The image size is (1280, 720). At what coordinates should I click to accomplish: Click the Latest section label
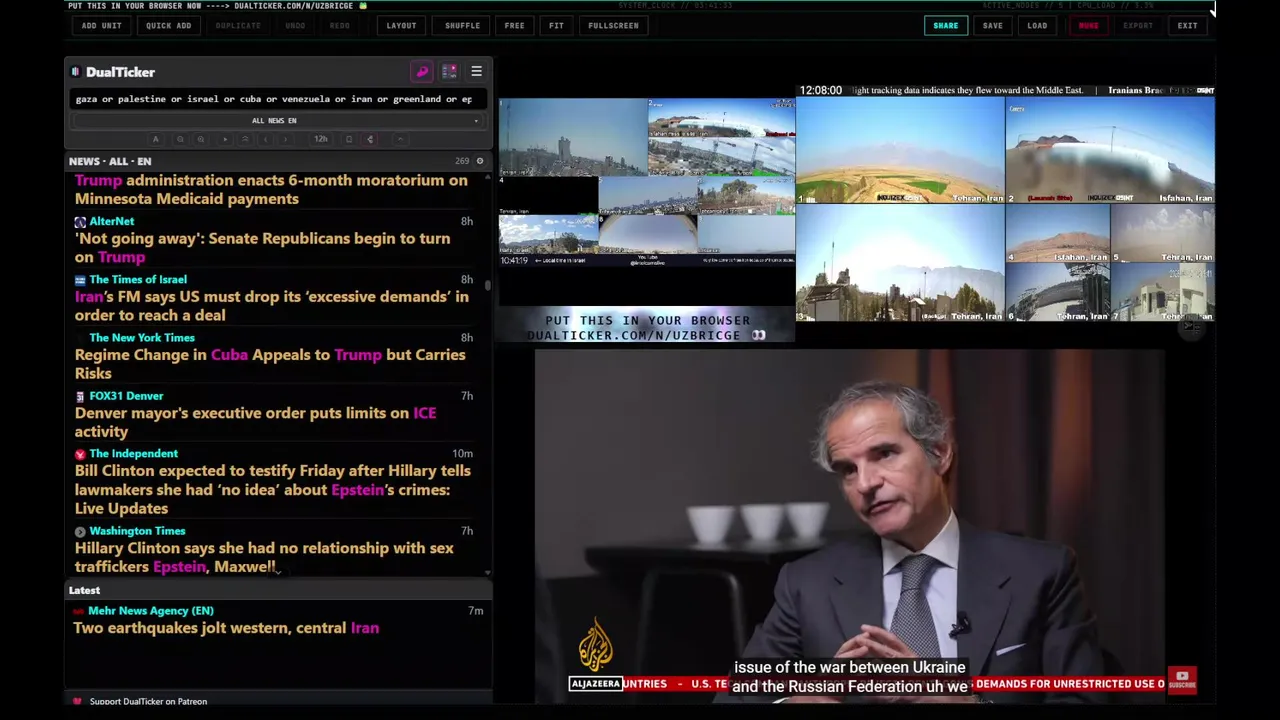tap(84, 590)
